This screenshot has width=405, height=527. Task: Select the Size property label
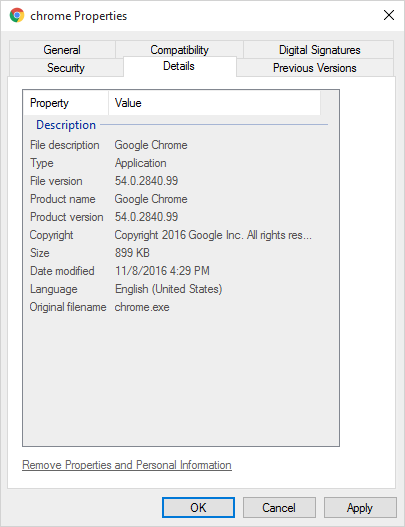[40, 253]
